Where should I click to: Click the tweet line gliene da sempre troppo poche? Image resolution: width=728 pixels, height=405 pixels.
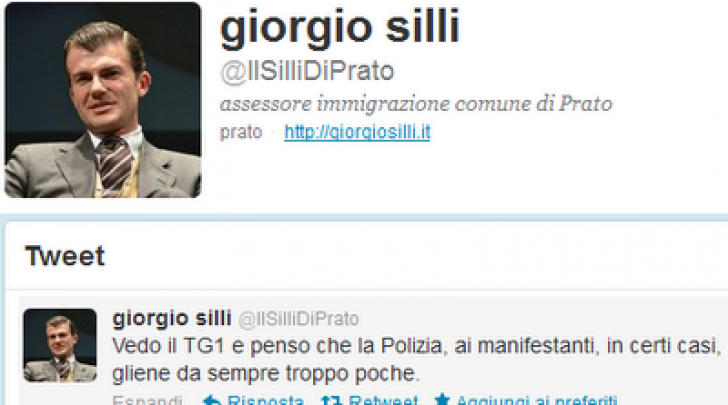click(x=266, y=374)
